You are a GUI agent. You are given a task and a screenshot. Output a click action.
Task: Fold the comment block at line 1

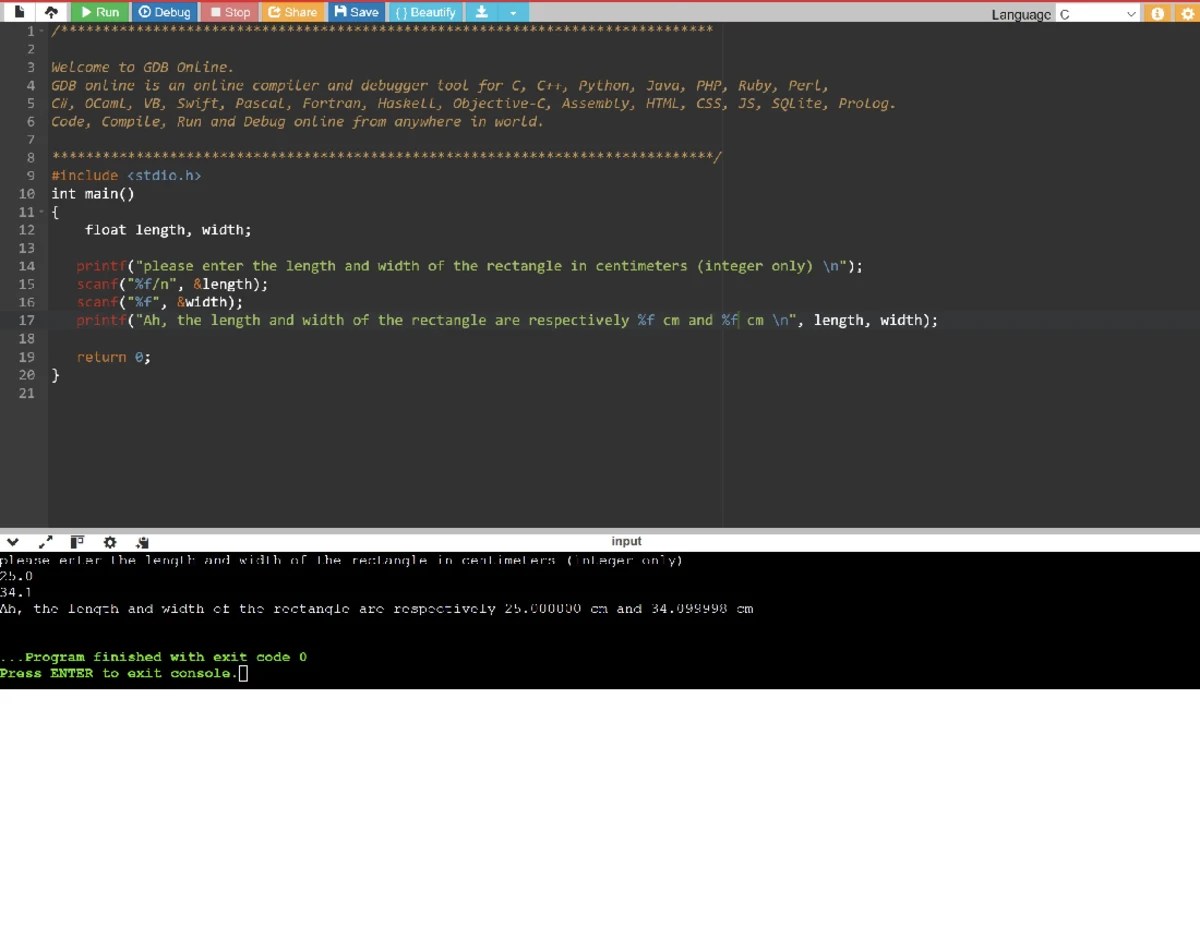tap(41, 30)
